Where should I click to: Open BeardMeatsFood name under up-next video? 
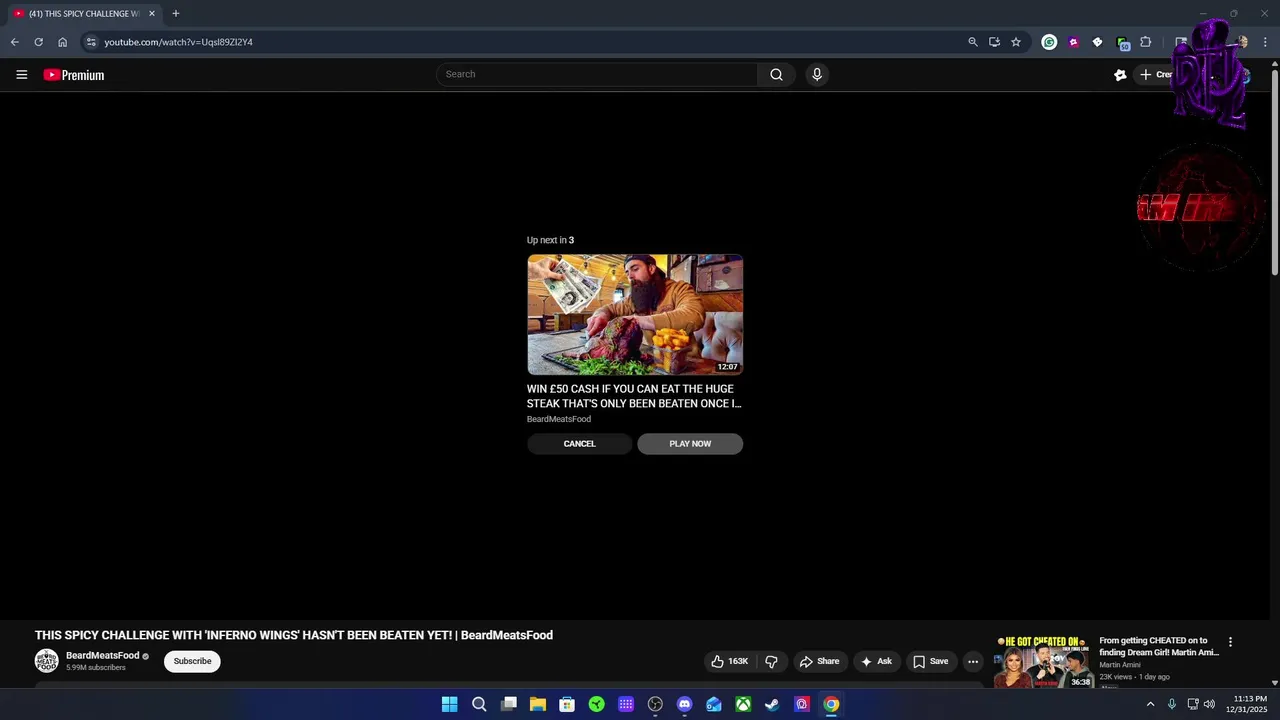pyautogui.click(x=559, y=419)
